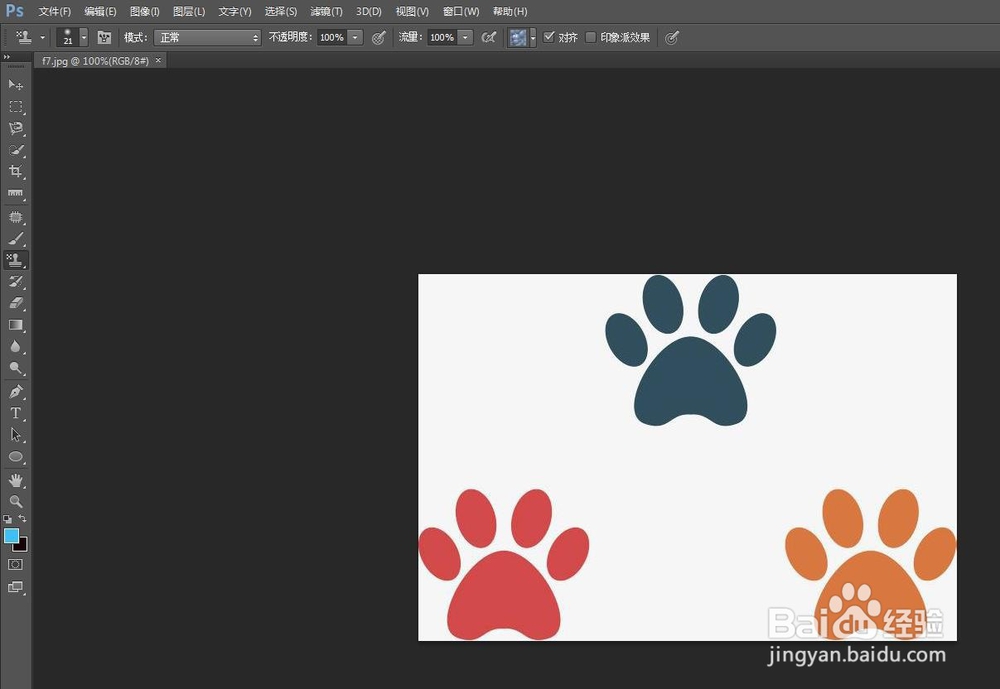Select the Rectangular Marquee tool
Image resolution: width=1000 pixels, height=689 pixels.
pos(15,107)
